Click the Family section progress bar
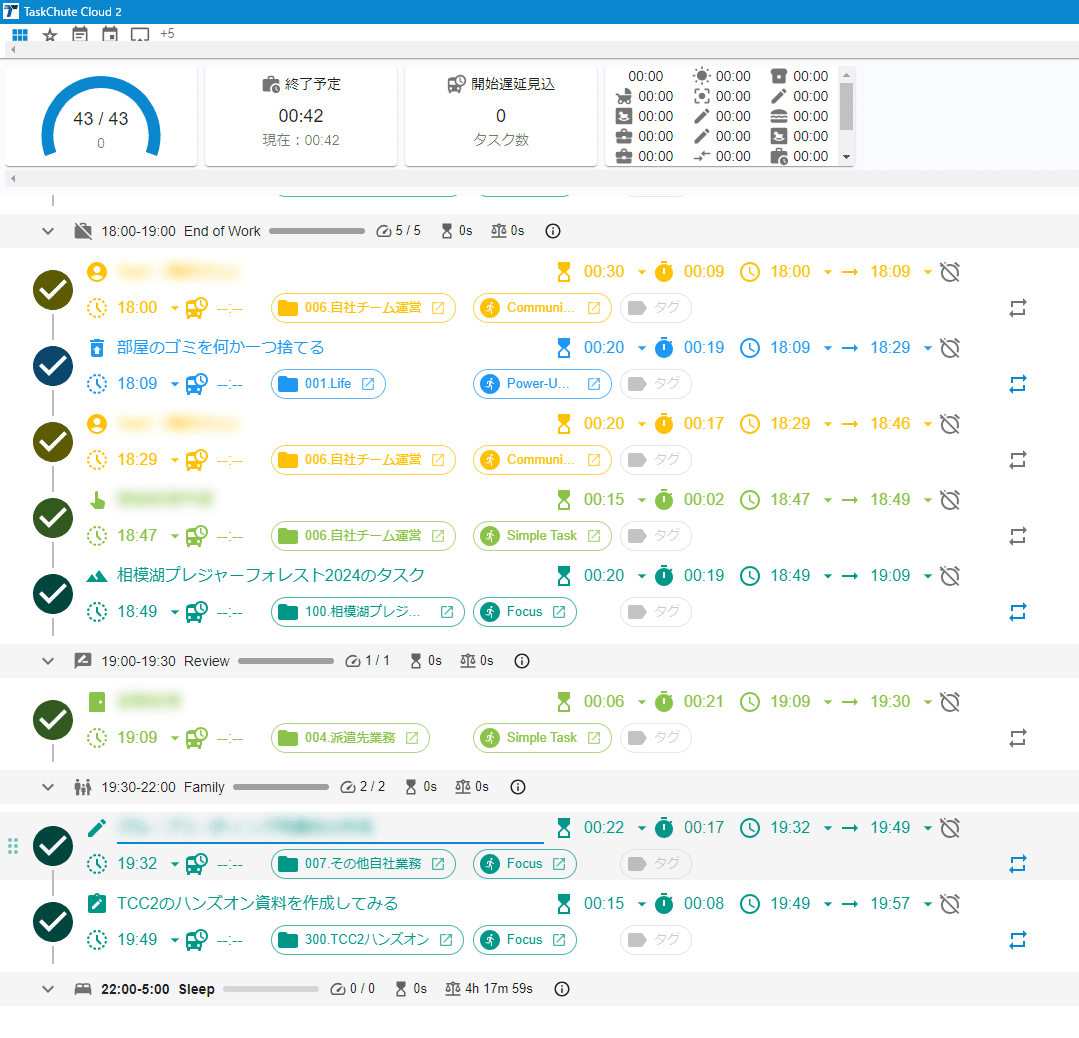The height and width of the screenshot is (1038, 1079). (281, 787)
